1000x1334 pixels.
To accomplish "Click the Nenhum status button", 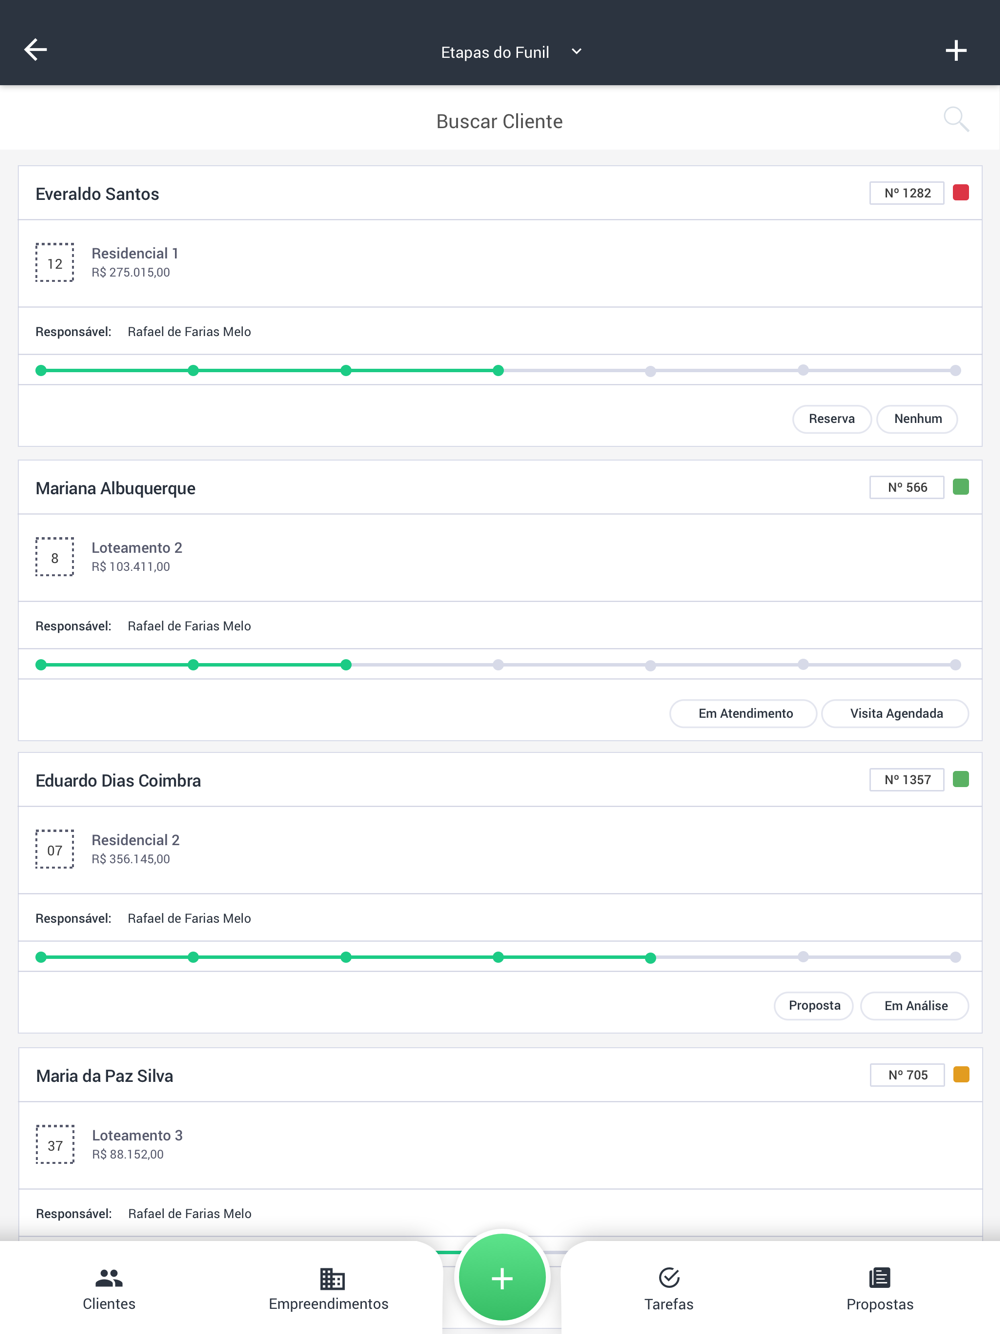I will coord(917,419).
